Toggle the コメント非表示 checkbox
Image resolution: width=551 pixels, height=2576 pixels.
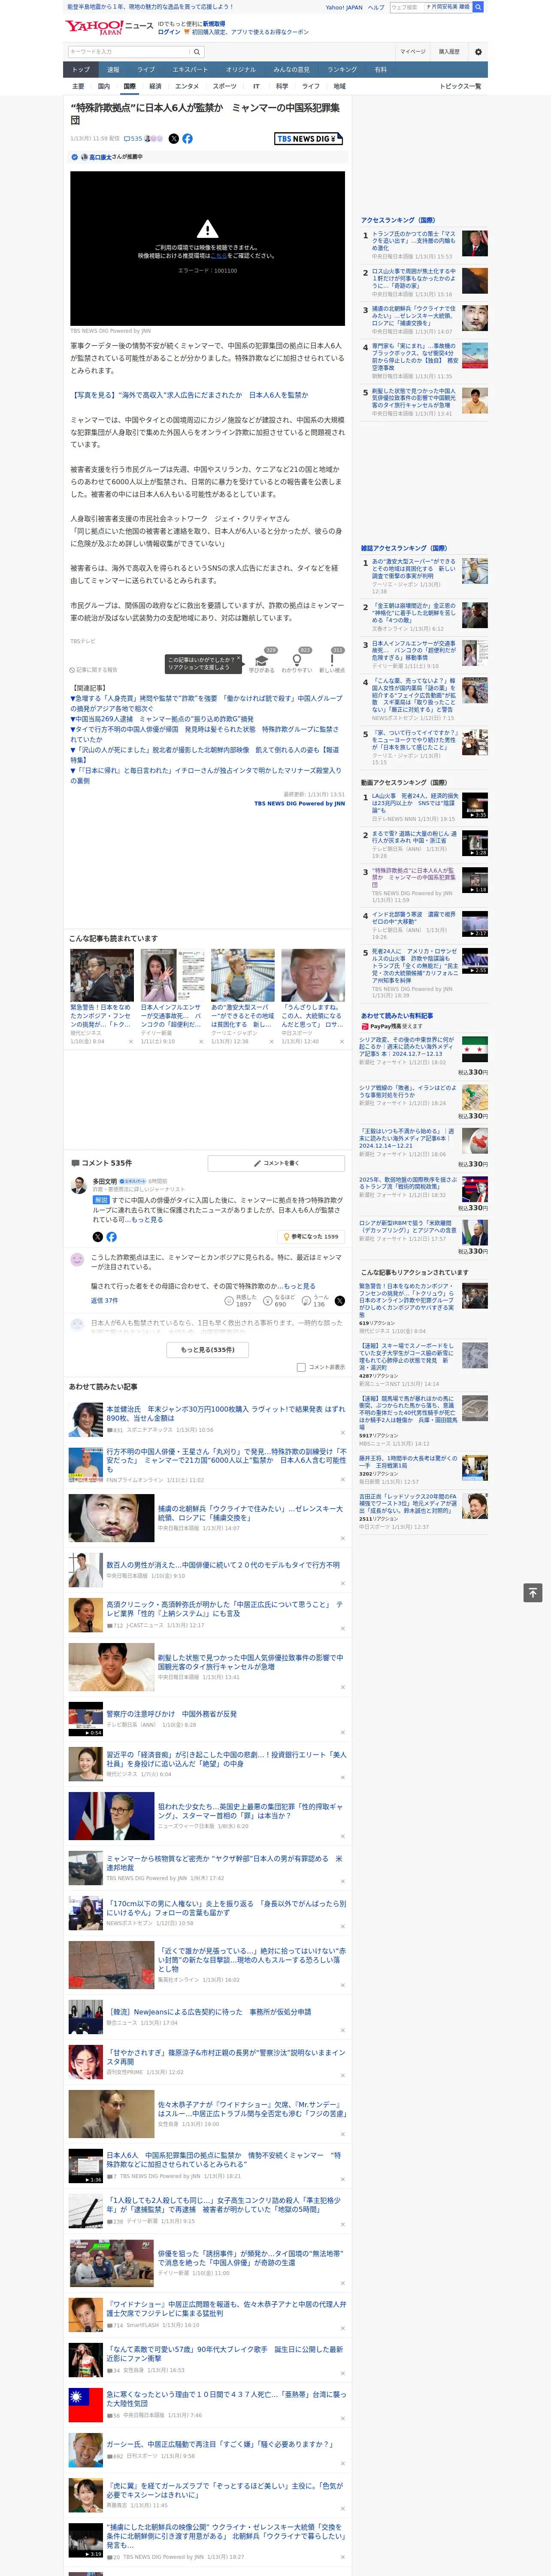click(x=301, y=1367)
